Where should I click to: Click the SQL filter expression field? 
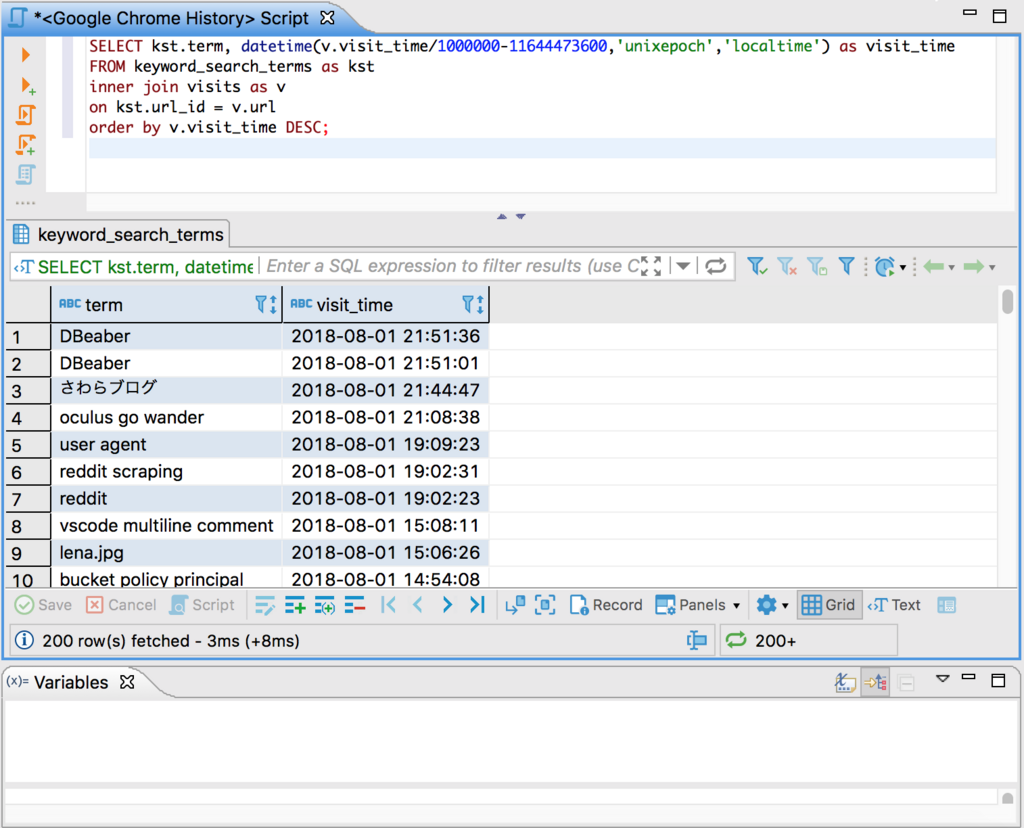[451, 266]
